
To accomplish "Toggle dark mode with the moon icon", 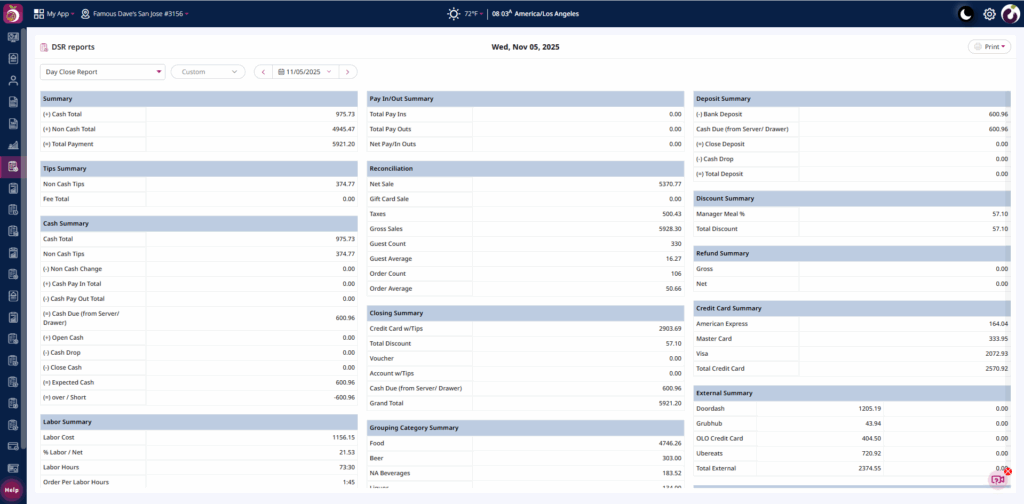I will coord(965,14).
